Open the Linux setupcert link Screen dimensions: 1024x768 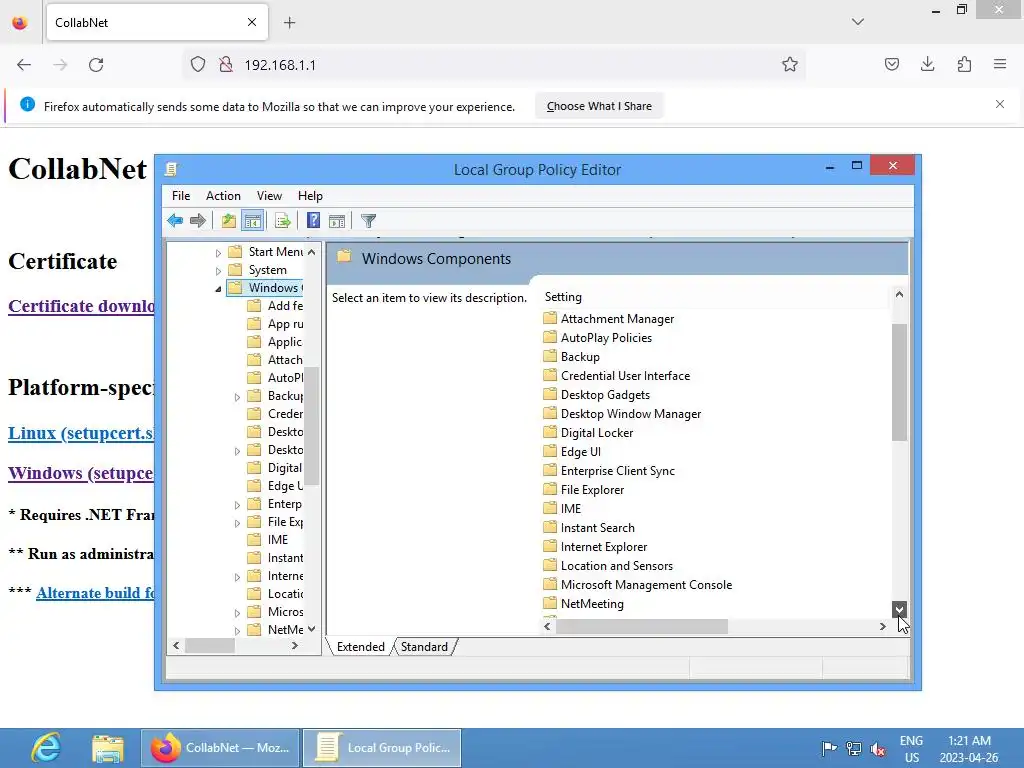point(81,433)
